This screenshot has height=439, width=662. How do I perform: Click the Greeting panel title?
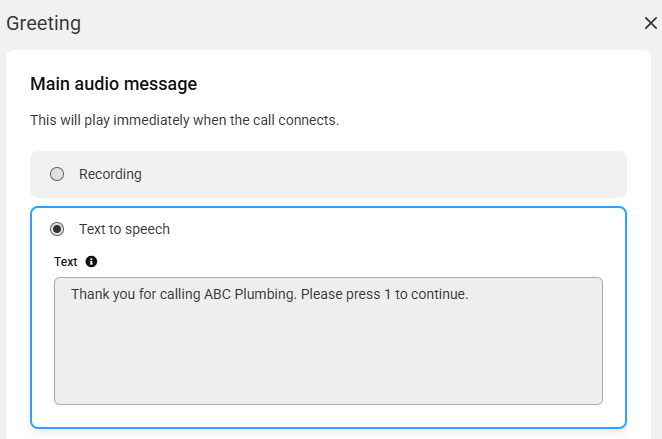[43, 23]
